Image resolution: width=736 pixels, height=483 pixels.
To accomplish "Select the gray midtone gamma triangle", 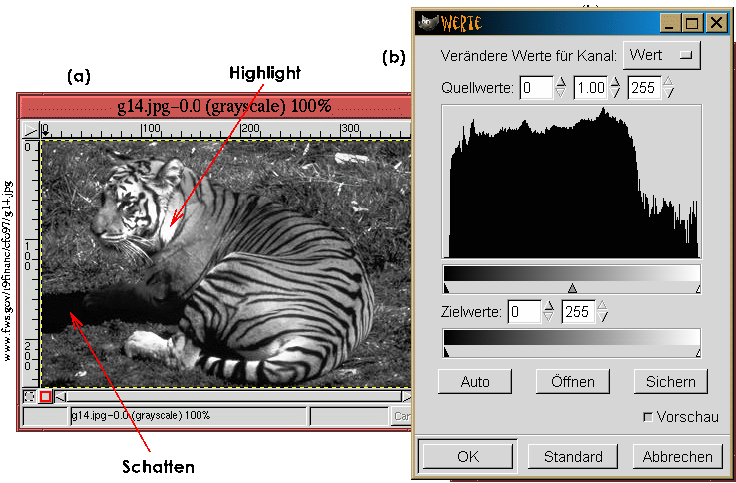I will coord(572,288).
